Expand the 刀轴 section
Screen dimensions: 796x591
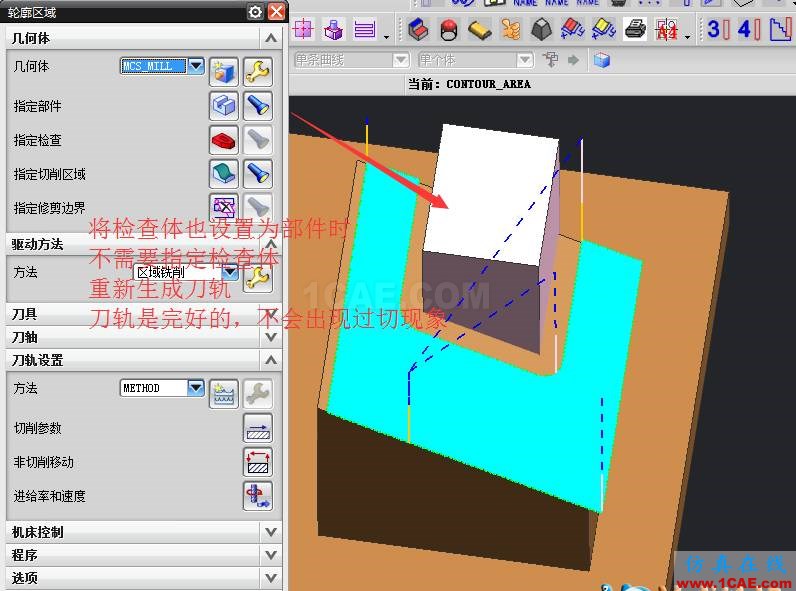[x=271, y=337]
